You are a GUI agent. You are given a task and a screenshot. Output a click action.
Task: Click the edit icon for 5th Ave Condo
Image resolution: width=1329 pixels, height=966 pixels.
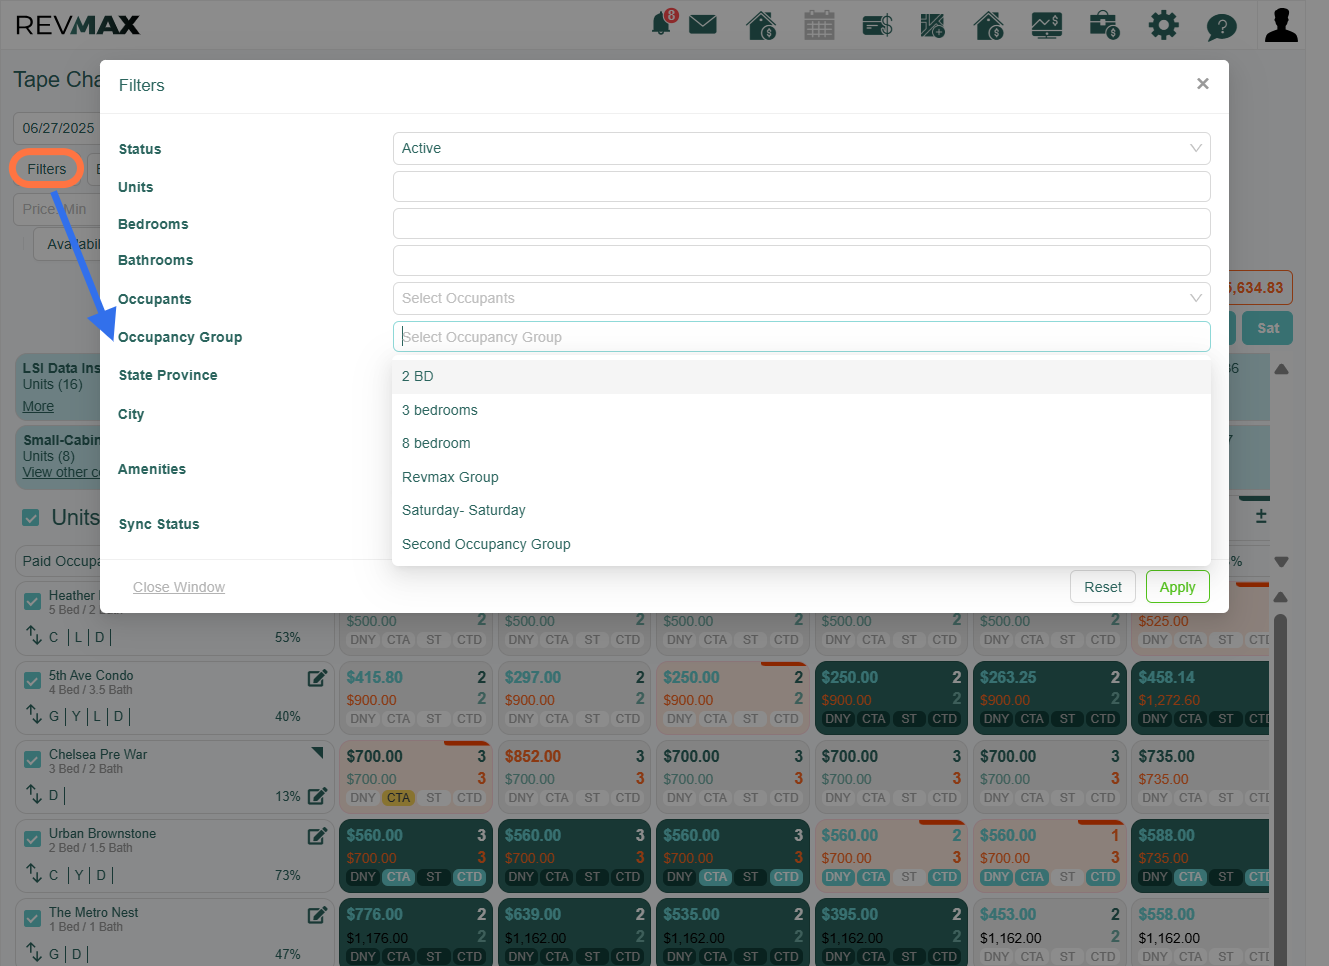click(317, 678)
